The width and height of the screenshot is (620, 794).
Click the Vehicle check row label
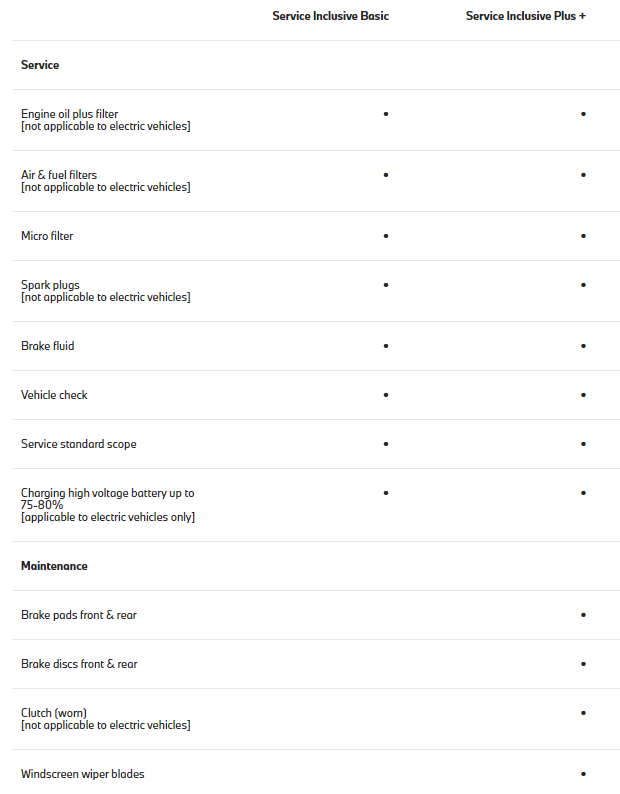tap(54, 395)
